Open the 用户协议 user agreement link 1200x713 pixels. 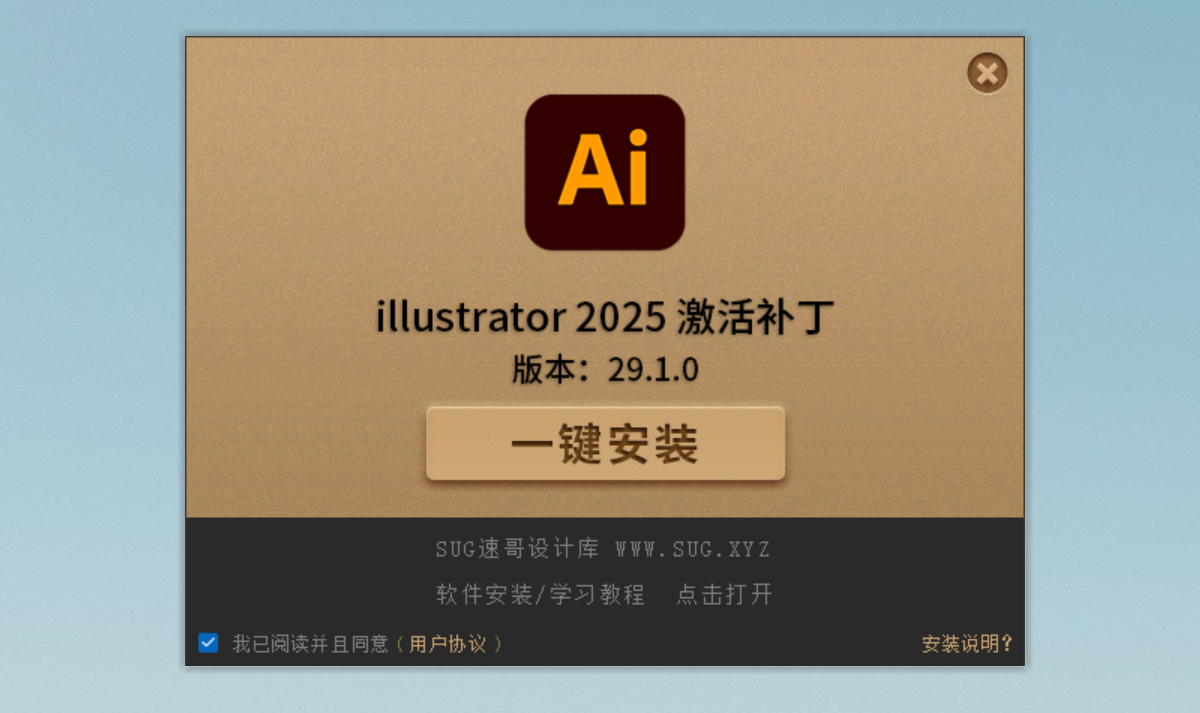[x=448, y=644]
